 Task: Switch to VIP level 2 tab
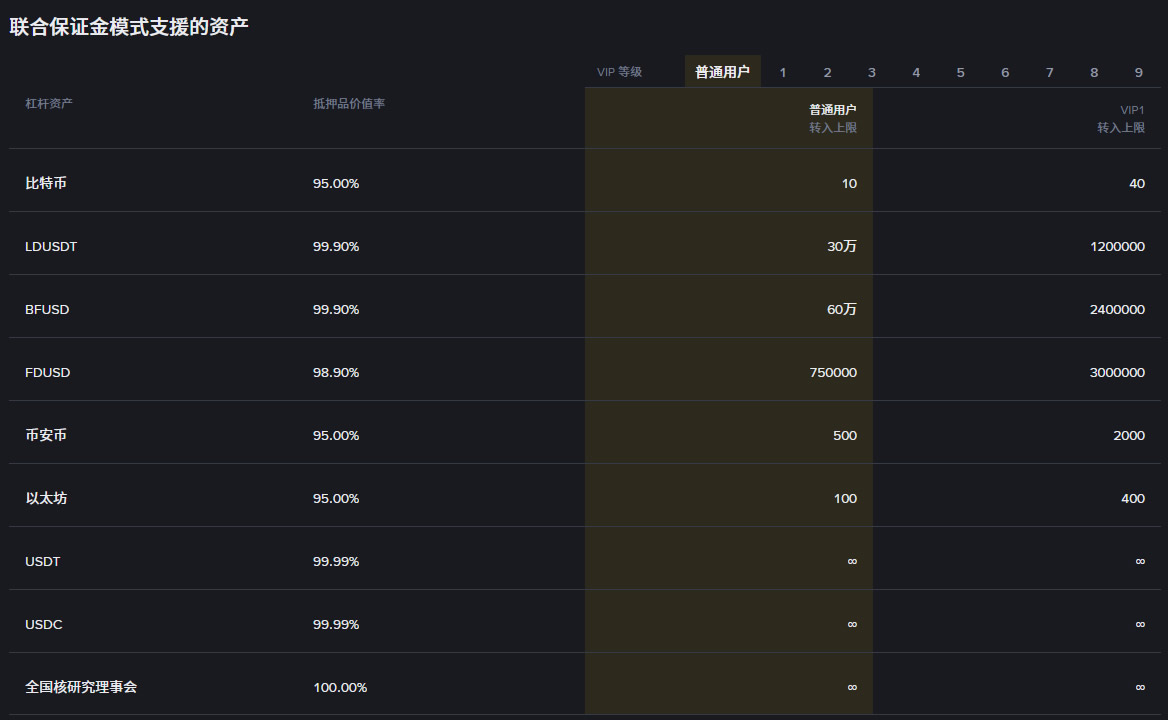click(x=827, y=72)
